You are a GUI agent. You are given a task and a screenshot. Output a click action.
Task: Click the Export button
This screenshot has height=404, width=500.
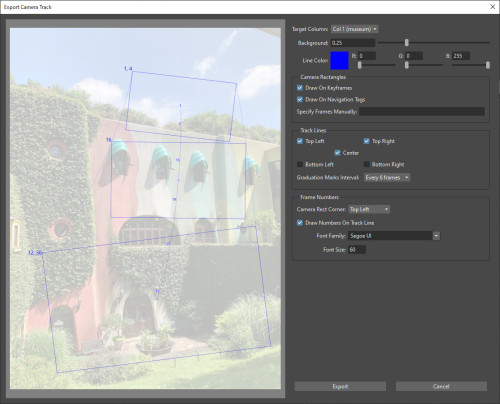[340, 386]
